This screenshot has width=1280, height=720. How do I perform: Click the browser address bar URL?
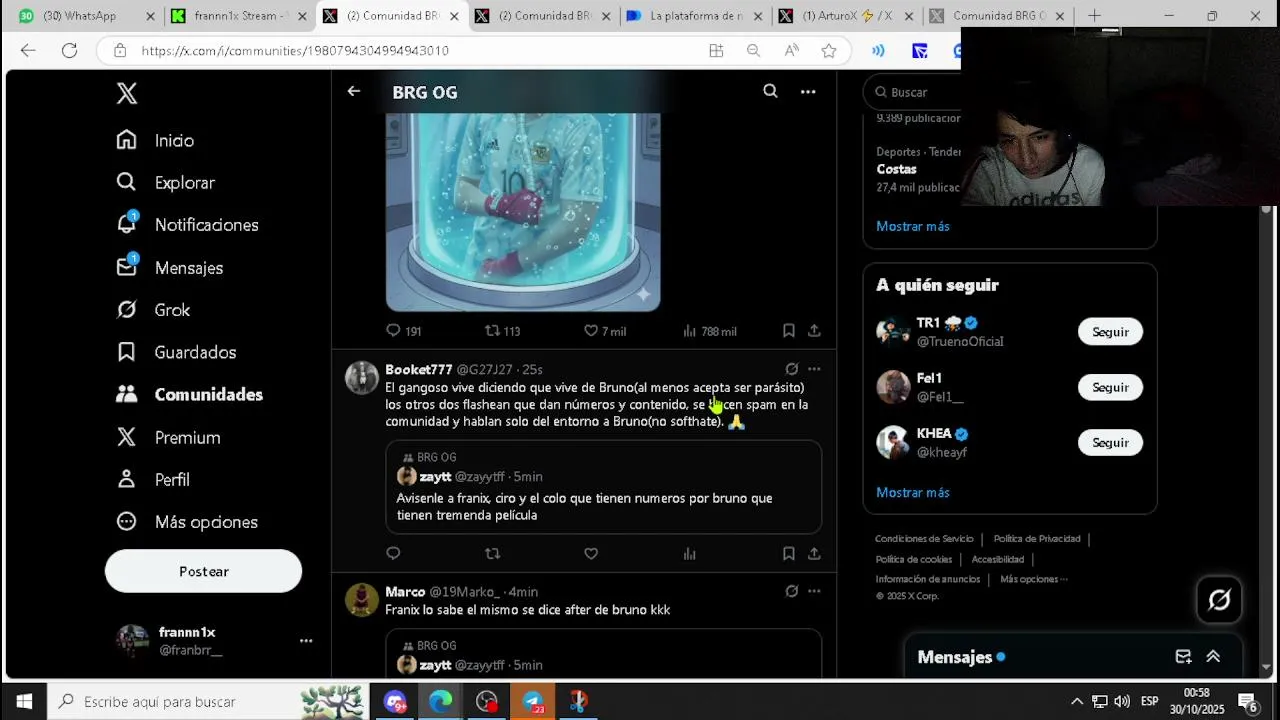coord(295,50)
